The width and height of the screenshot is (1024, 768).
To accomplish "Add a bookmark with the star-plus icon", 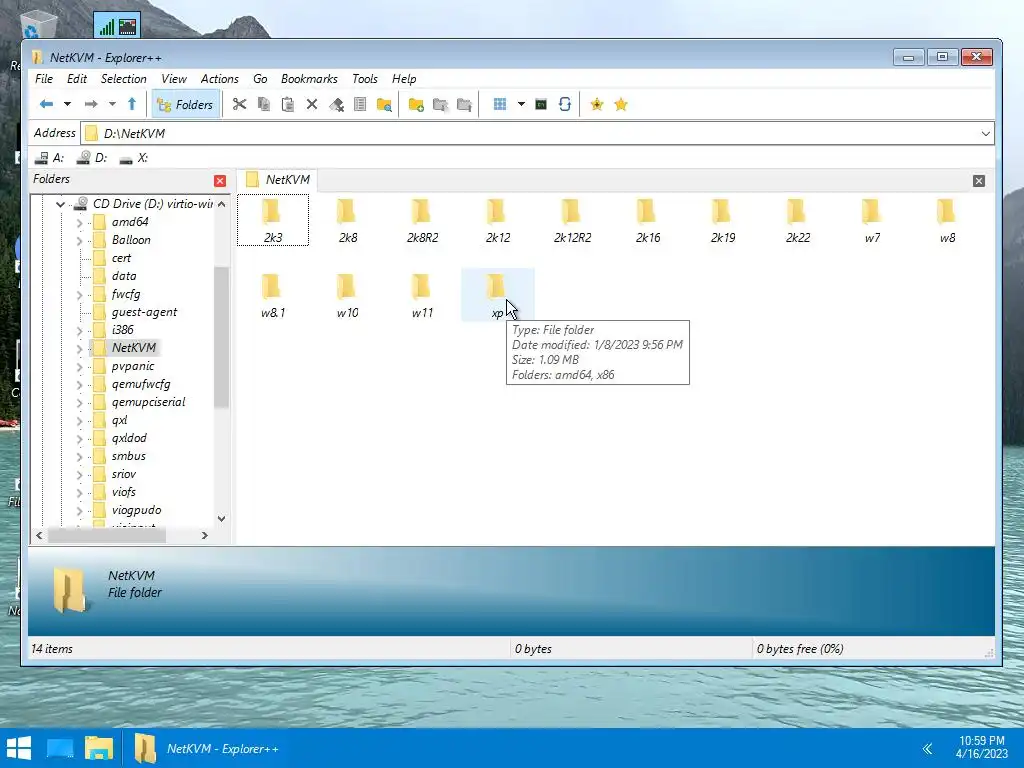I will [597, 104].
